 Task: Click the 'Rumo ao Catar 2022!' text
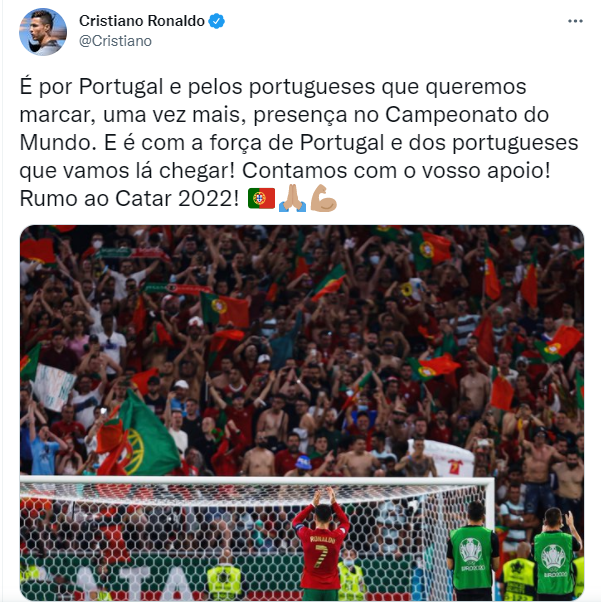(x=129, y=198)
